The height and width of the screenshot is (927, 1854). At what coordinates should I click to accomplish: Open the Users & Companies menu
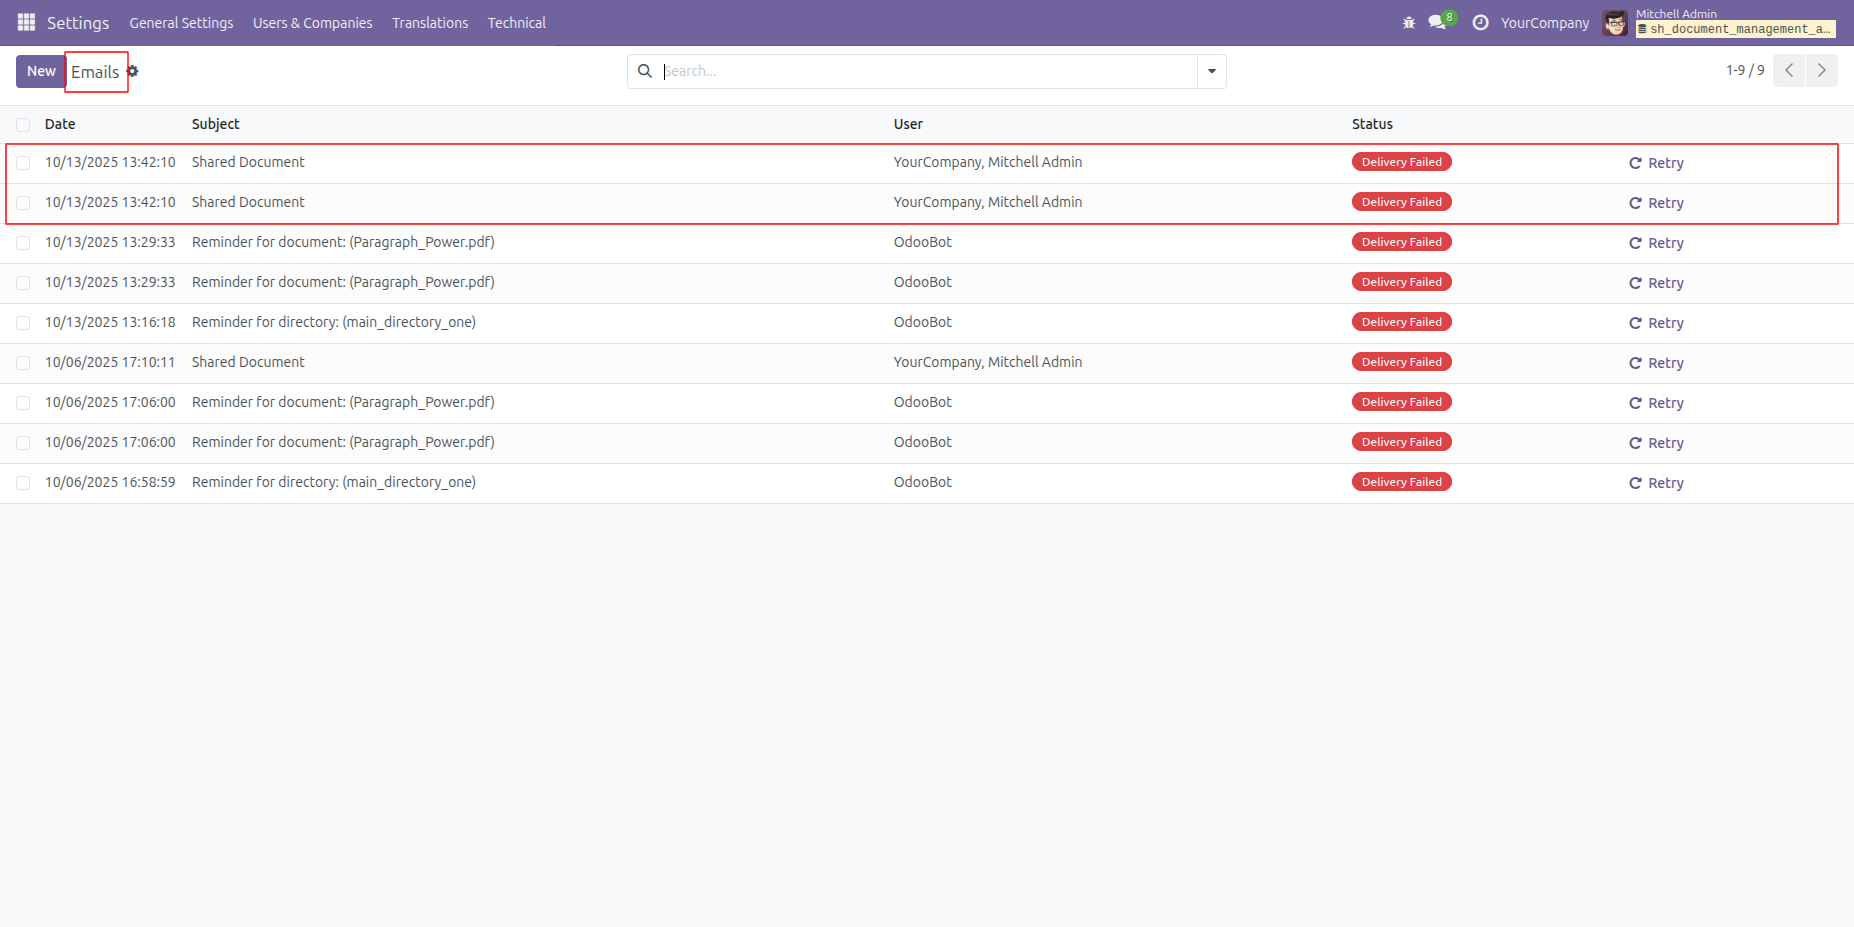tap(312, 22)
